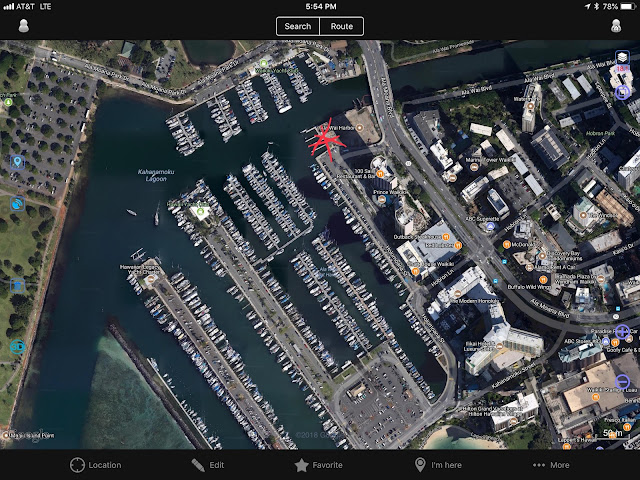This screenshot has width=640, height=480.
Task: Select the McDonald's restaurant marker
Action: (x=507, y=244)
